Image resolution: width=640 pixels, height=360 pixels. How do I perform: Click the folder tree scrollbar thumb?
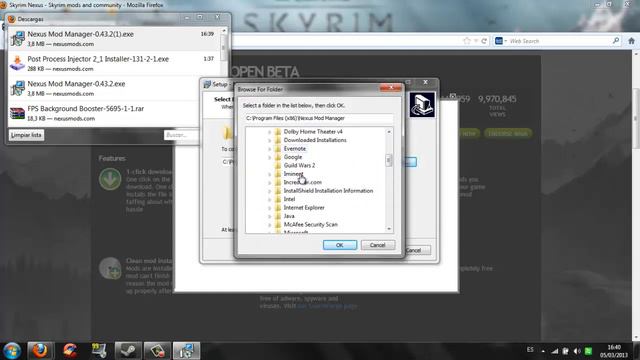coord(389,160)
